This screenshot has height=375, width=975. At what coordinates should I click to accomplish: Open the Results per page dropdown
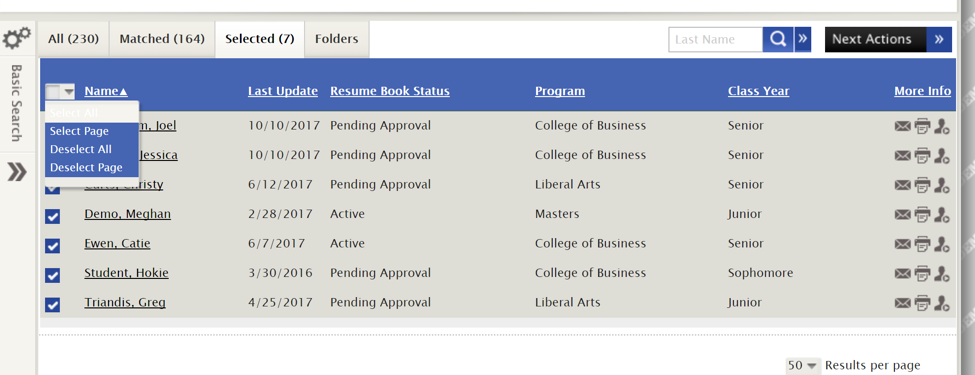803,366
